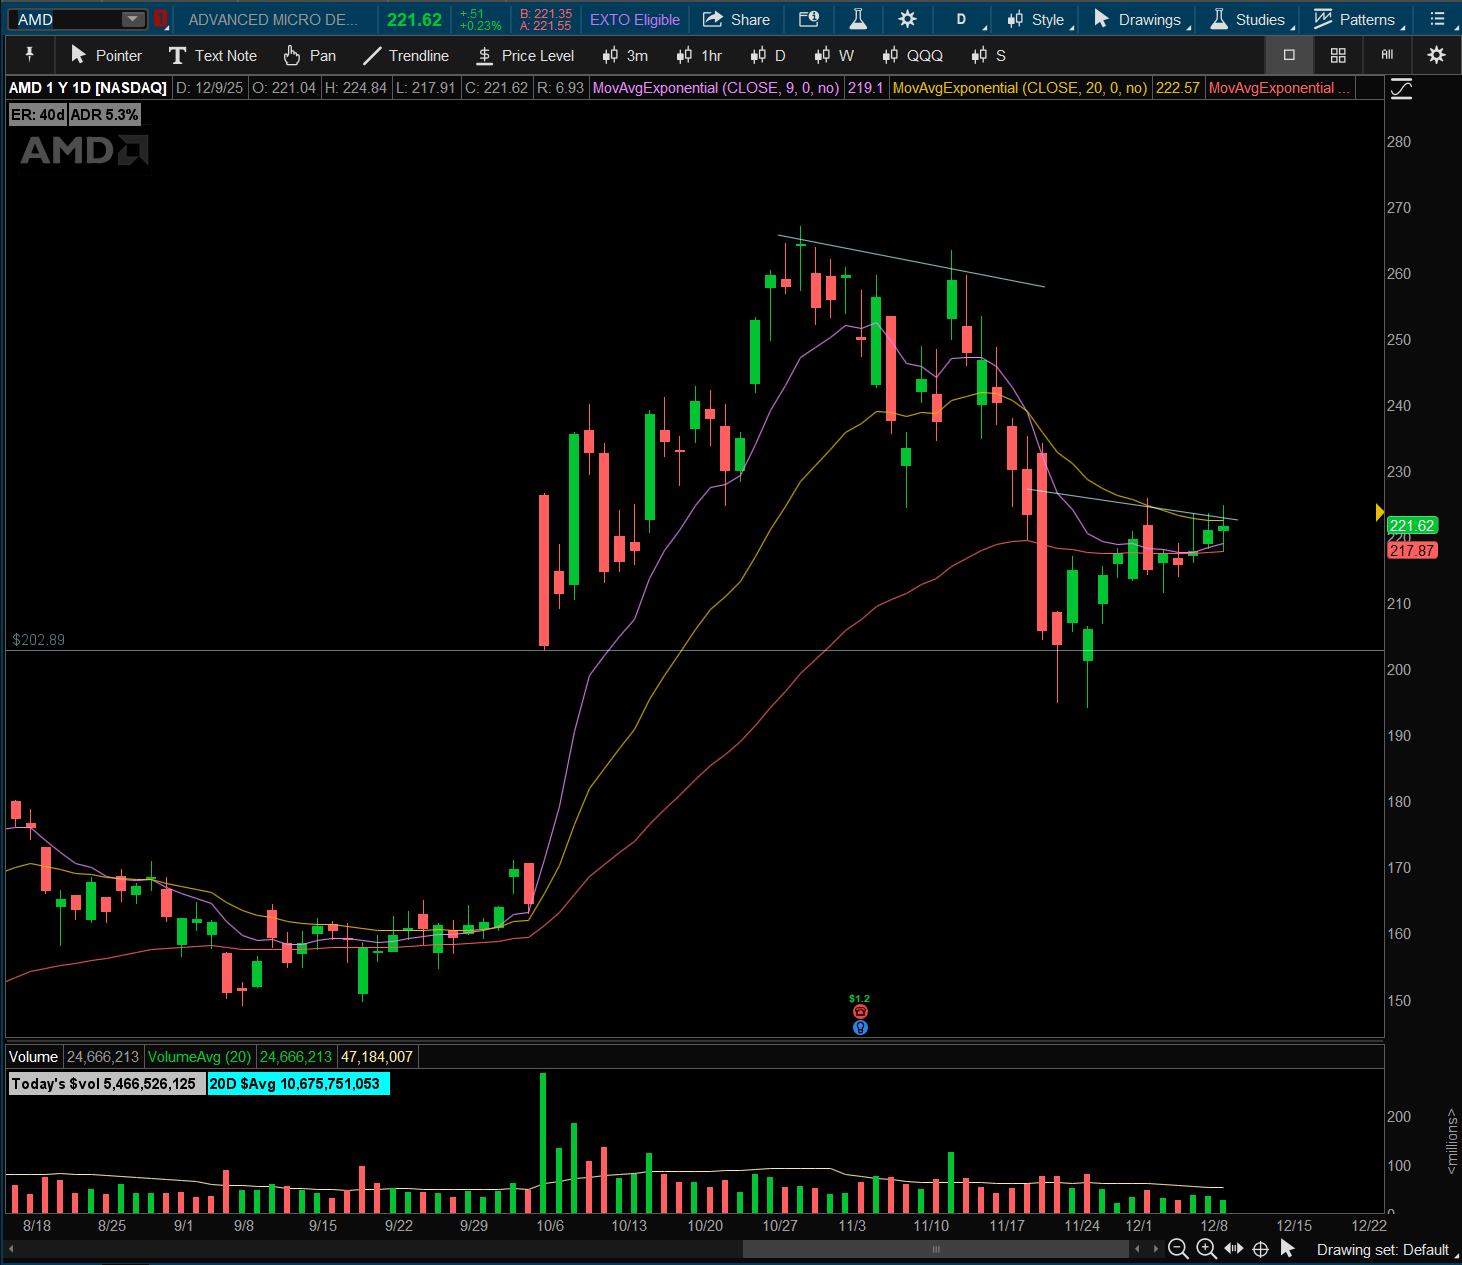Screen dimensions: 1462x1265
Task: Open the flask icon next to the settings gear
Action: (858, 19)
